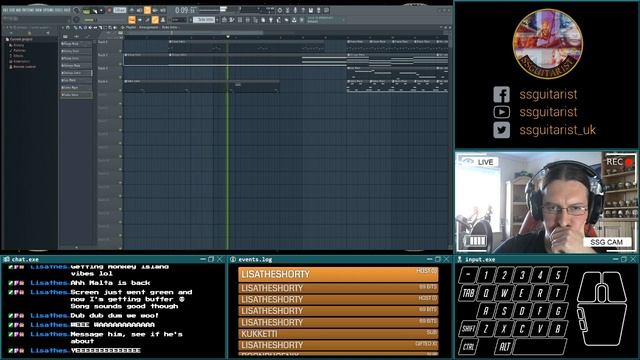Collapse the Current project browser folder
Image resolution: width=640 pixels, height=360 pixels.
coord(20,39)
